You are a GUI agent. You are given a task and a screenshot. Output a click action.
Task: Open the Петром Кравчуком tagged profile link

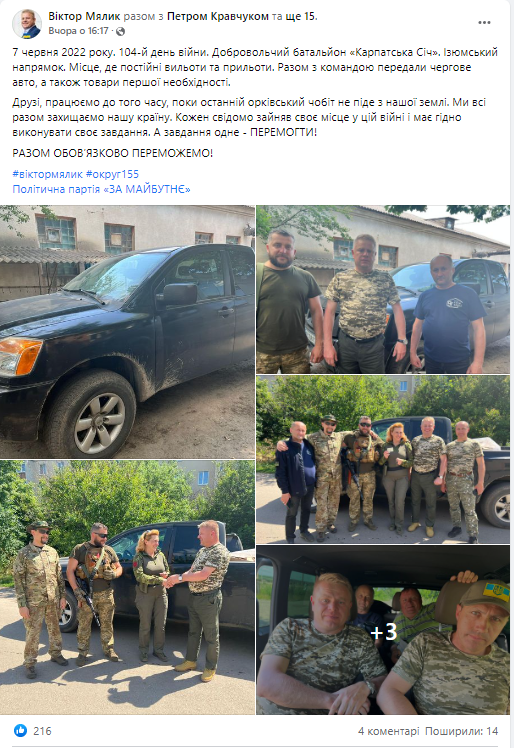point(218,16)
